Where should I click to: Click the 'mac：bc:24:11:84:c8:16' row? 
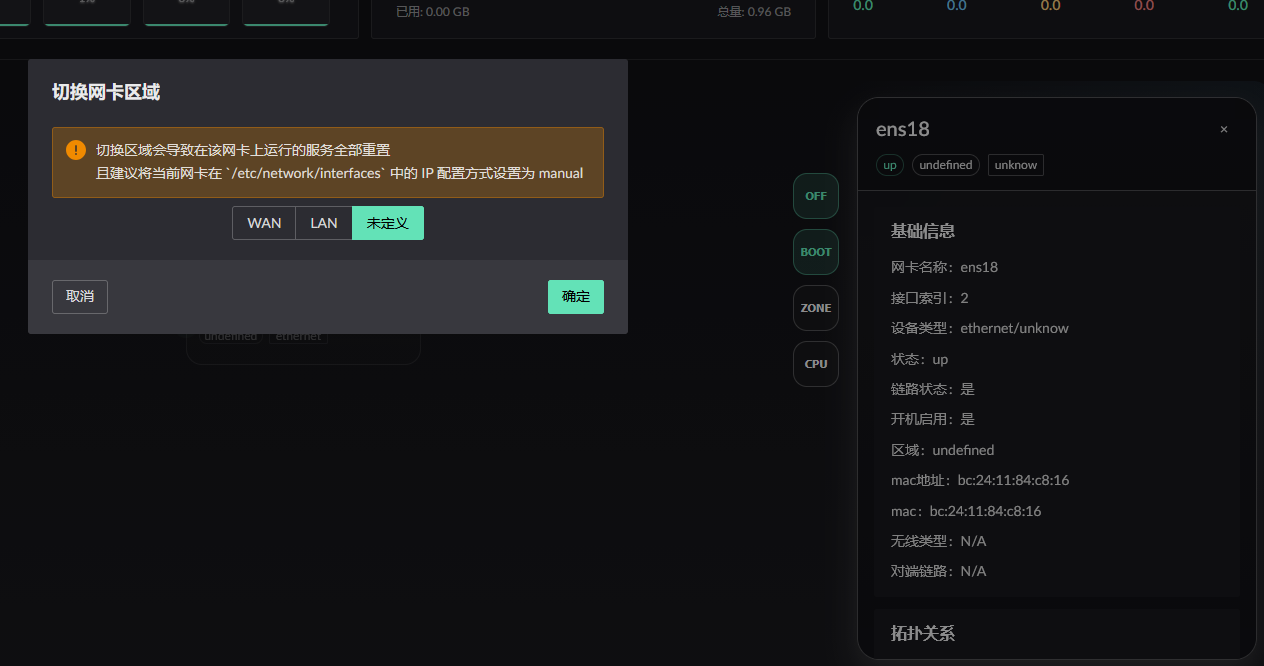[x=966, y=511]
